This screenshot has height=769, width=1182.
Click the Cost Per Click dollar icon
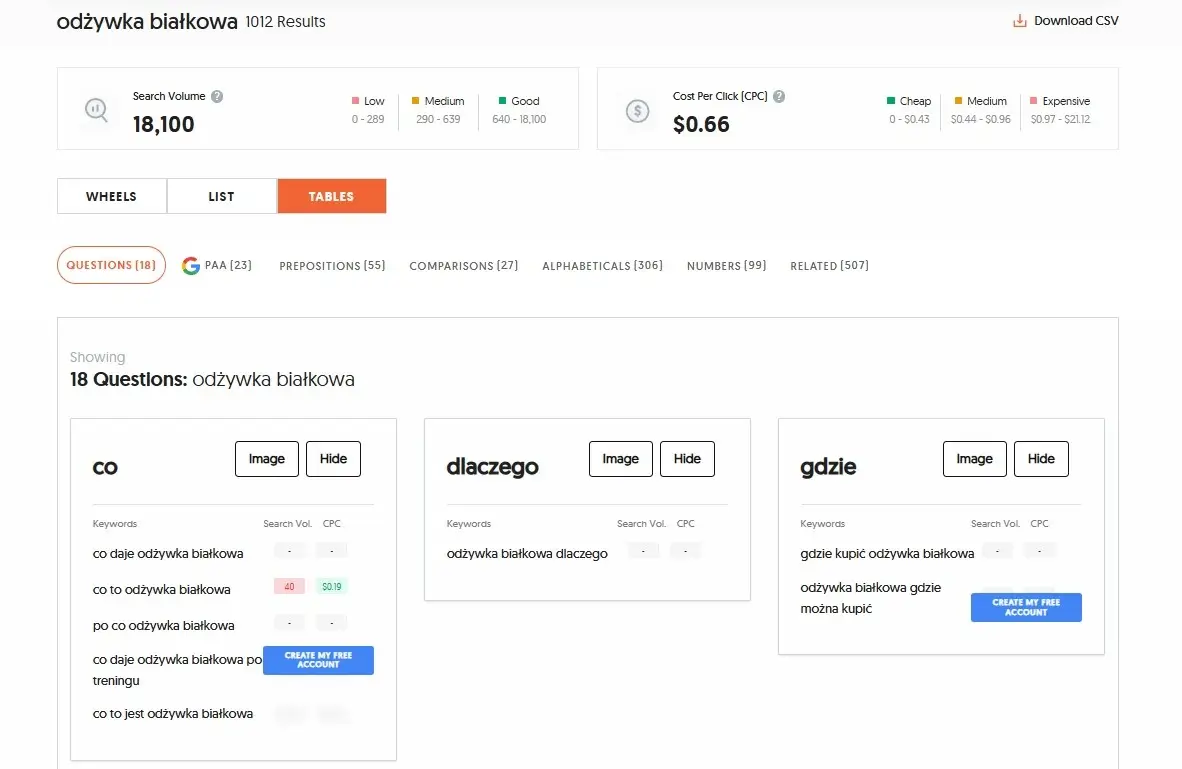(637, 110)
